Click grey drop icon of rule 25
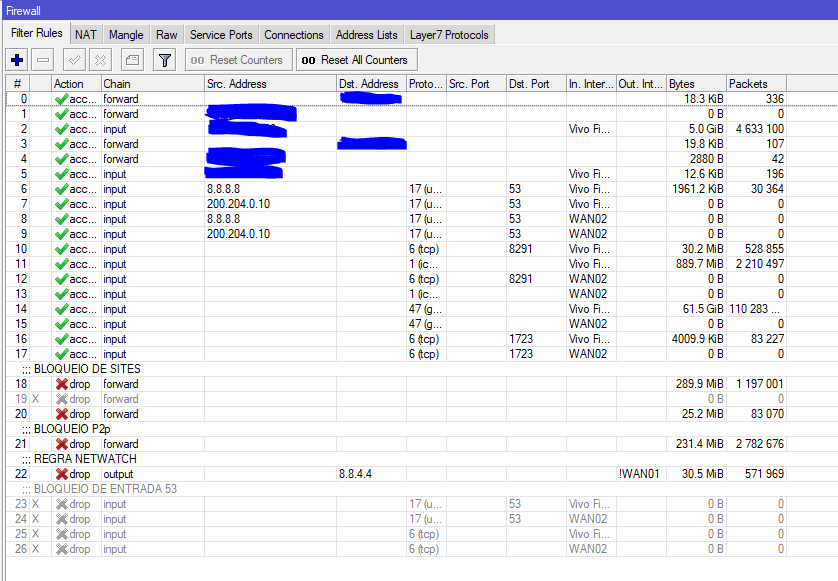 pyautogui.click(x=62, y=533)
